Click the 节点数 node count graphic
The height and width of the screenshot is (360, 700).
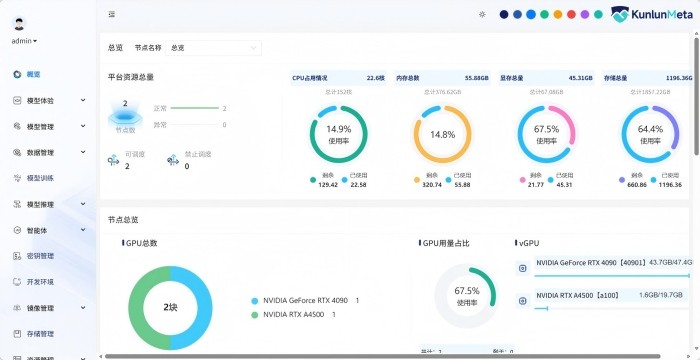pos(125,117)
